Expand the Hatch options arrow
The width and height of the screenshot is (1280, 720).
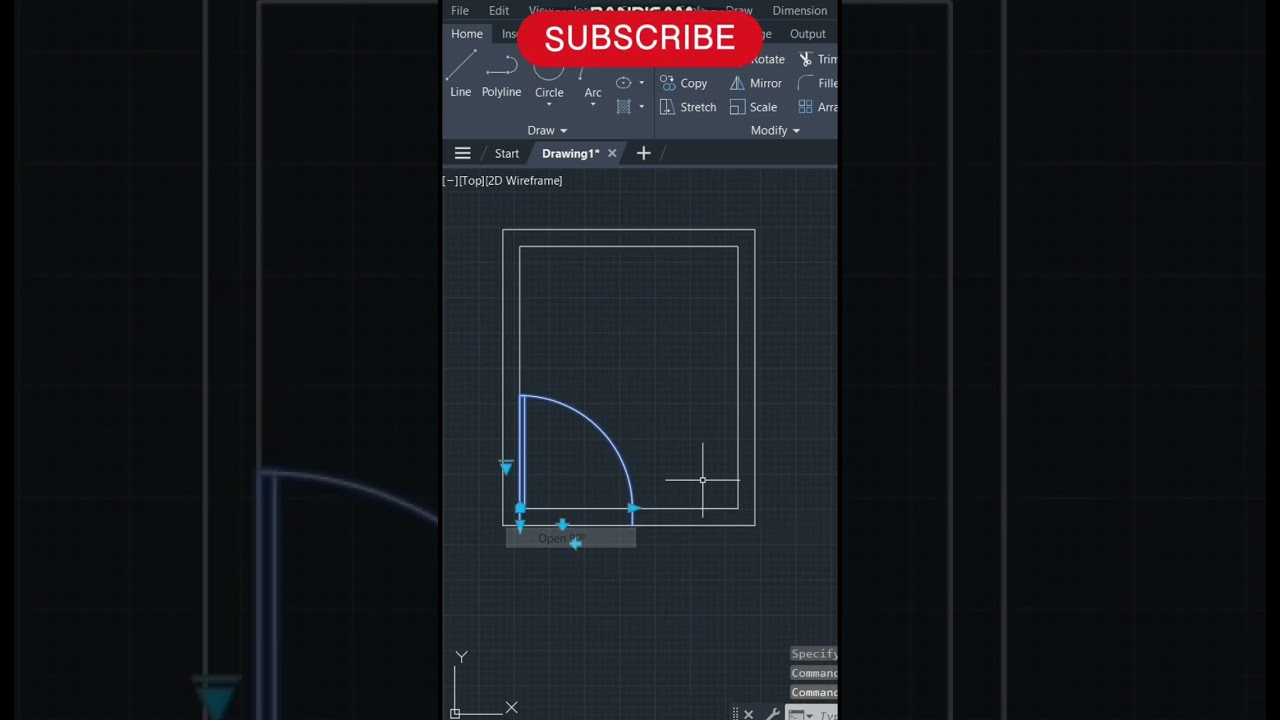641,107
